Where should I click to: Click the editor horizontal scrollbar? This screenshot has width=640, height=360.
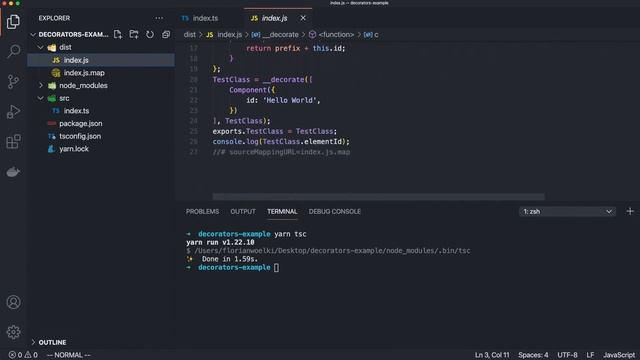(378, 197)
